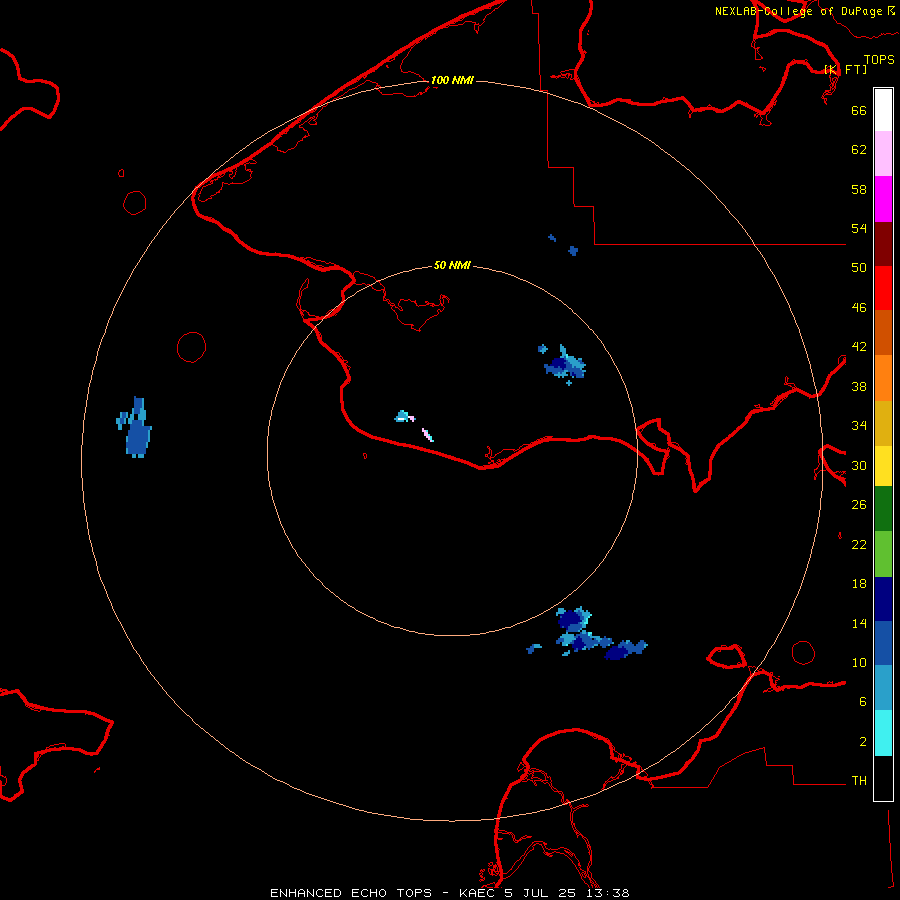The height and width of the screenshot is (900, 900).
Task: Click the gold 34 legend swatch
Action: click(883, 423)
